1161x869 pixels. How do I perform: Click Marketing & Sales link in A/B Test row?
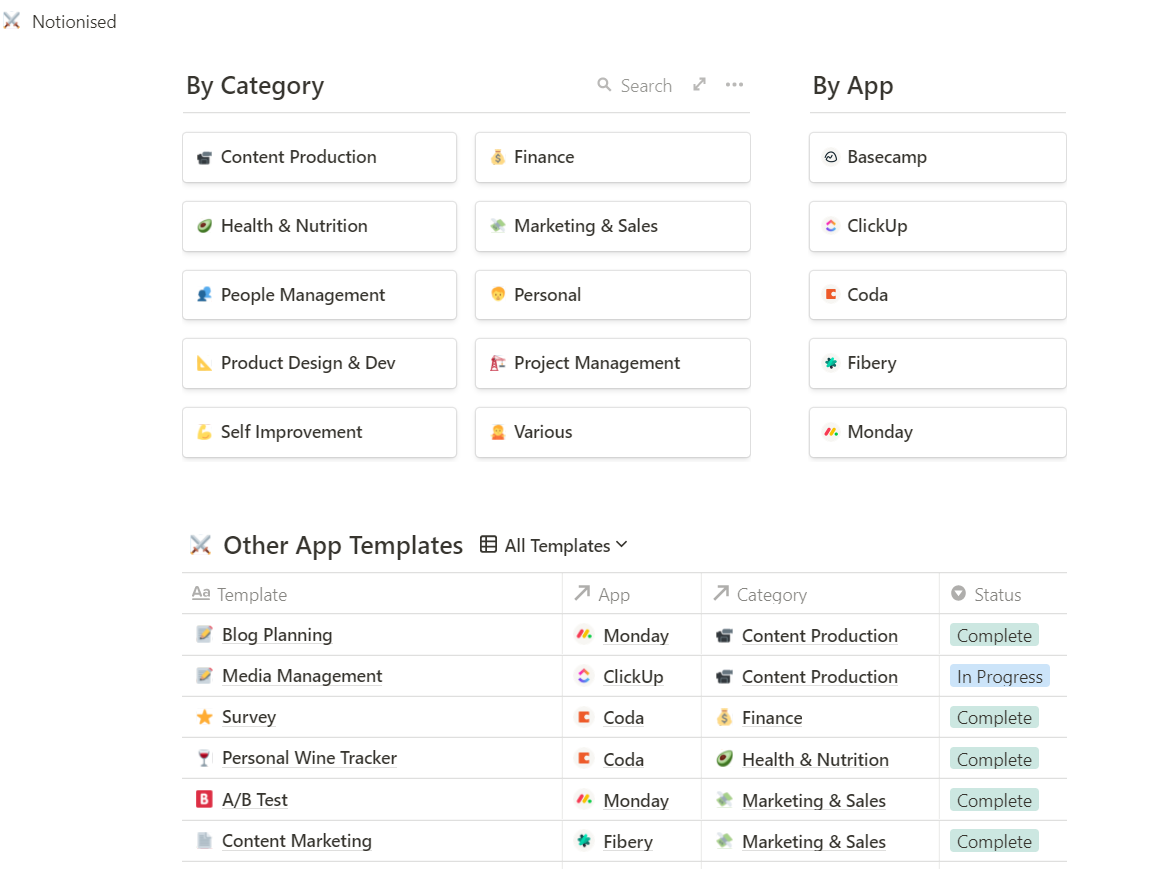814,800
